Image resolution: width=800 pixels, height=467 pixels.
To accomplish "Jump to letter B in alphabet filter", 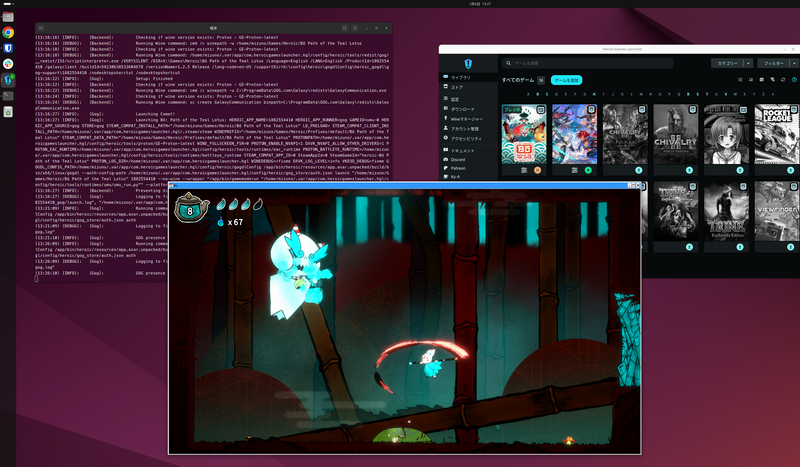I will (537, 94).
